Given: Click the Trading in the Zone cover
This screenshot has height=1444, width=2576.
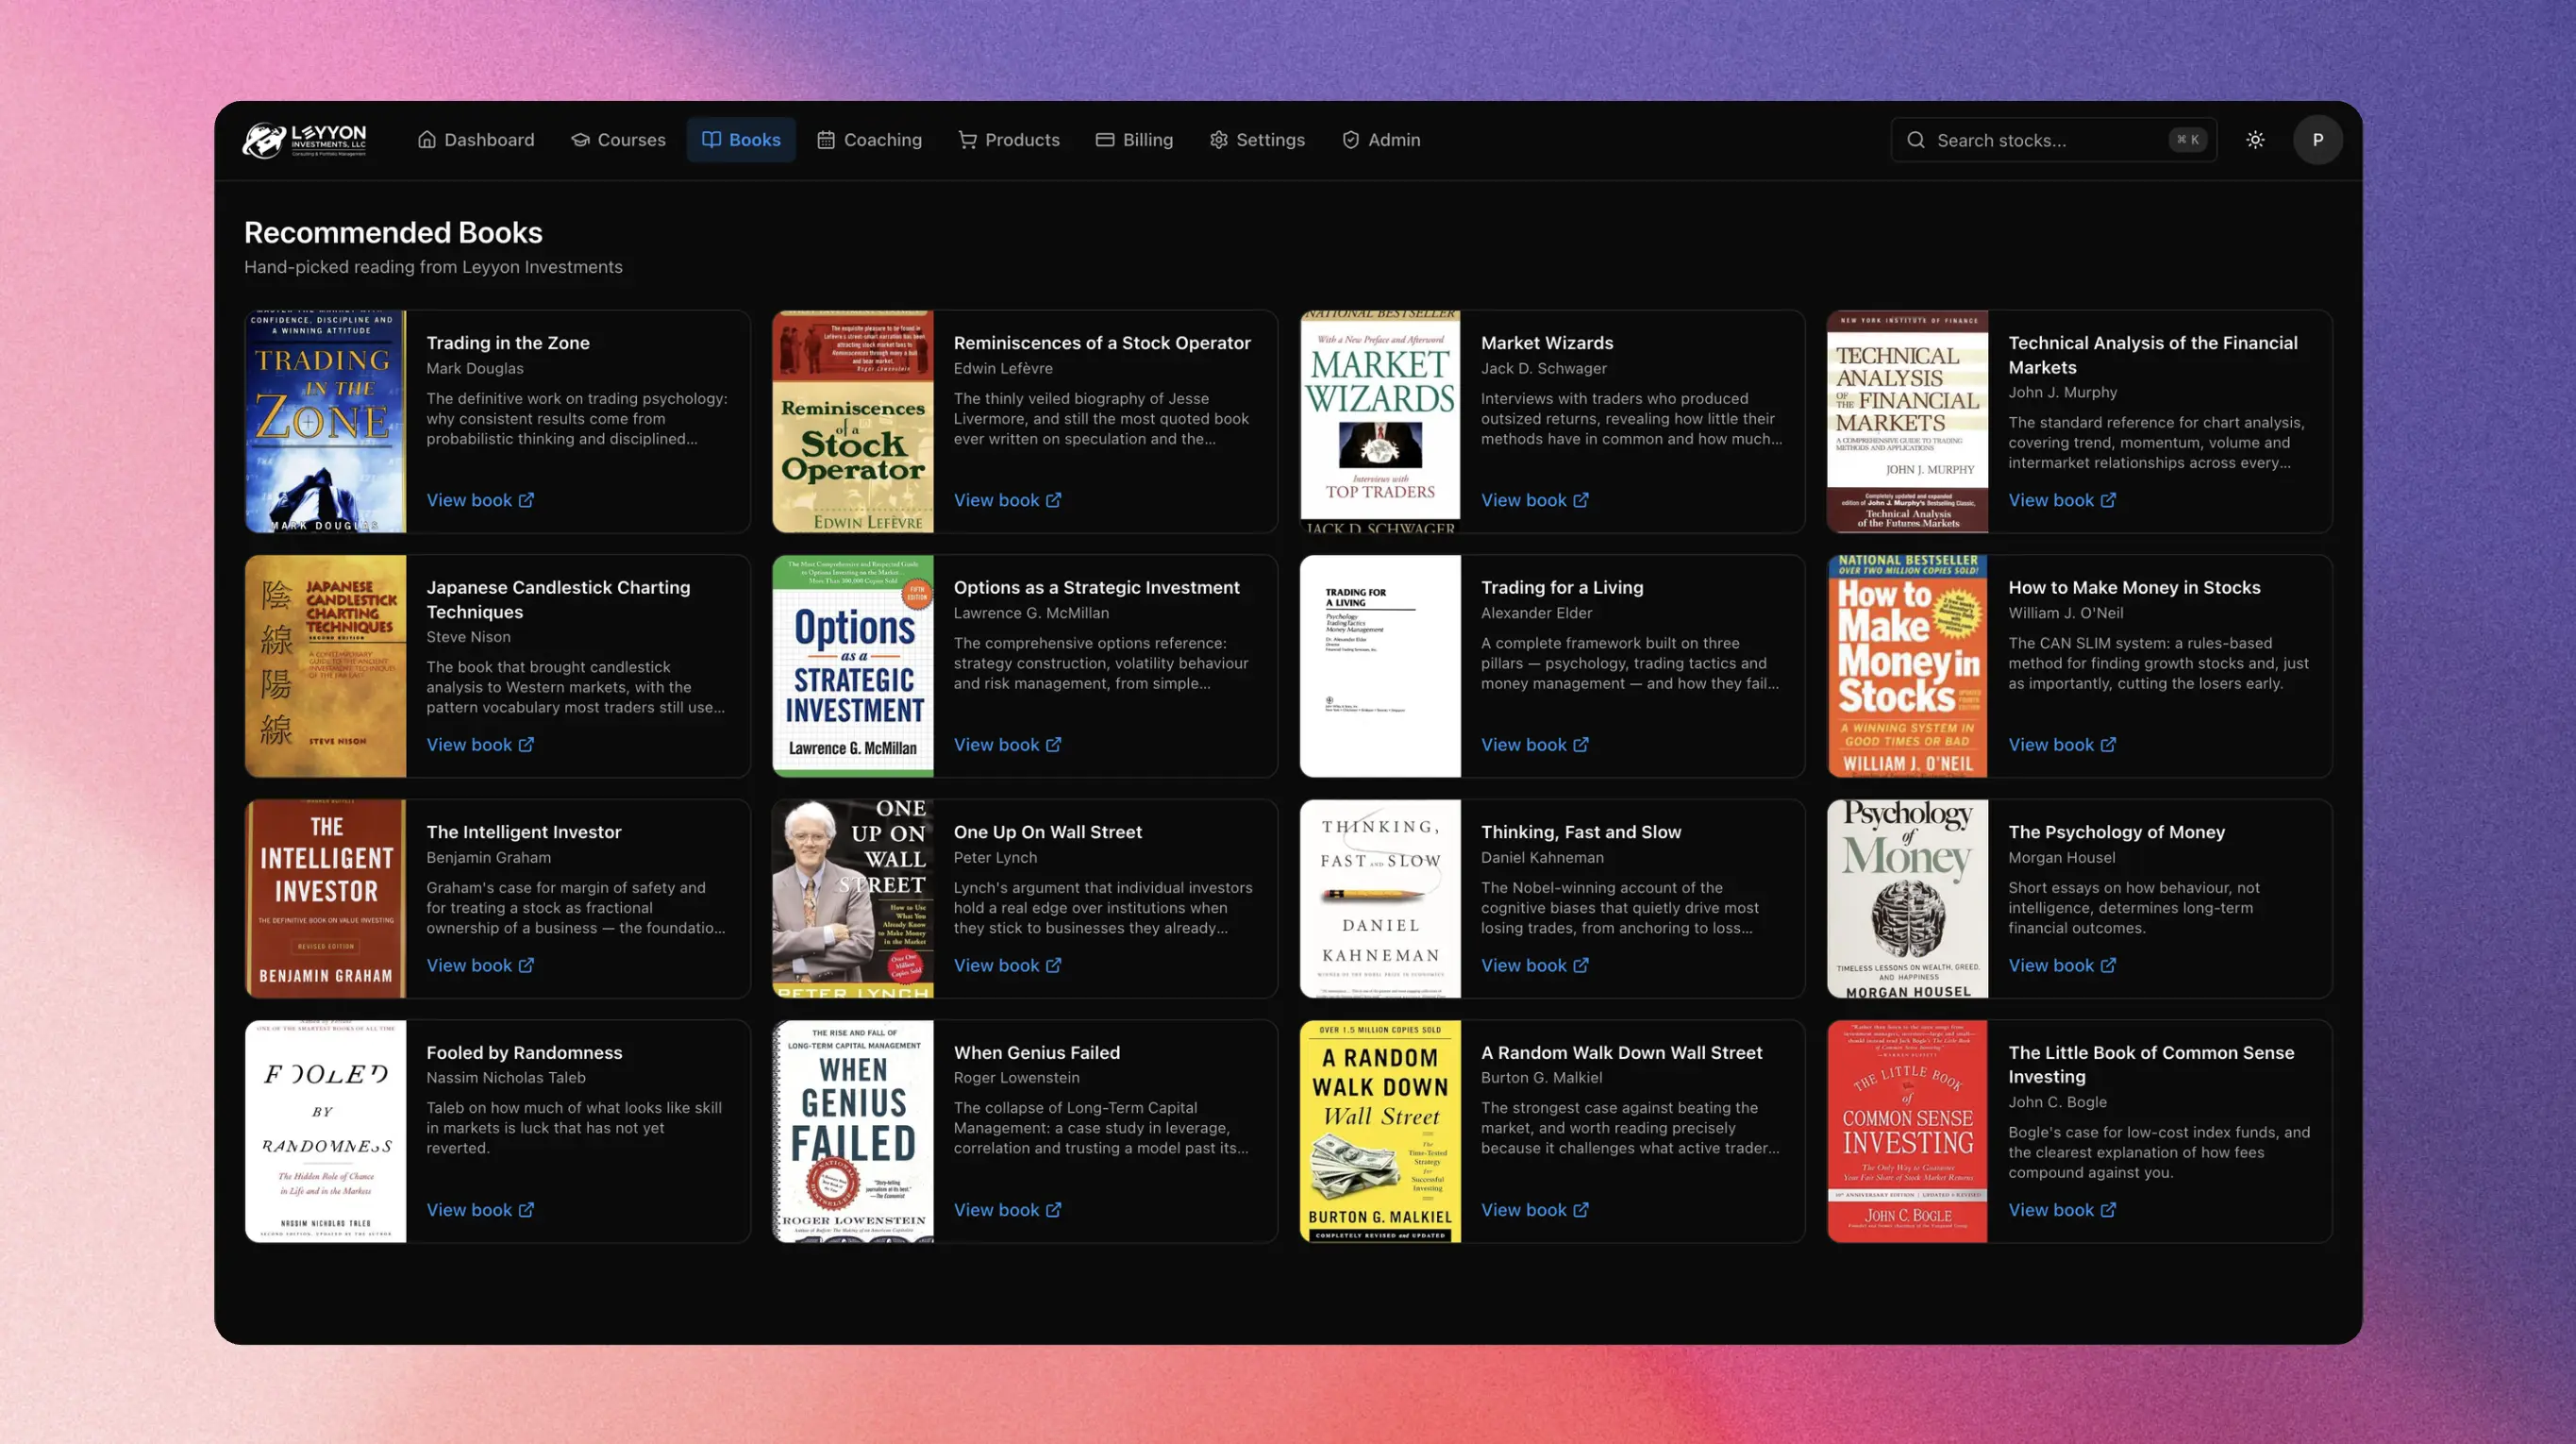Looking at the screenshot, I should click(x=326, y=421).
